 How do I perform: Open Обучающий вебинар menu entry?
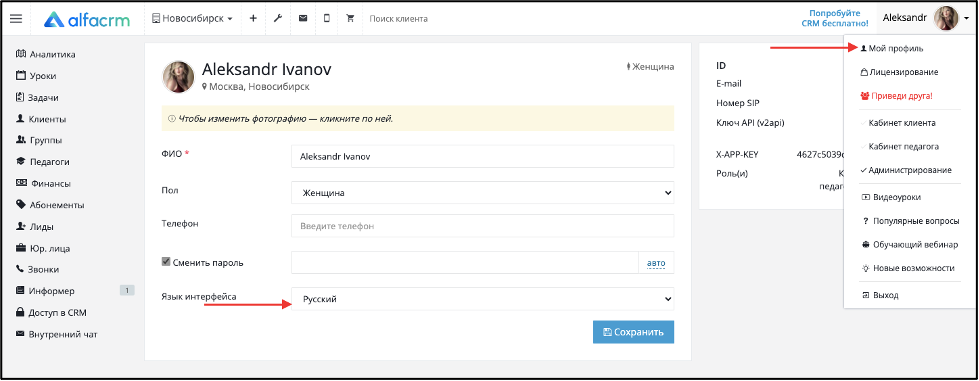pyautogui.click(x=910, y=244)
